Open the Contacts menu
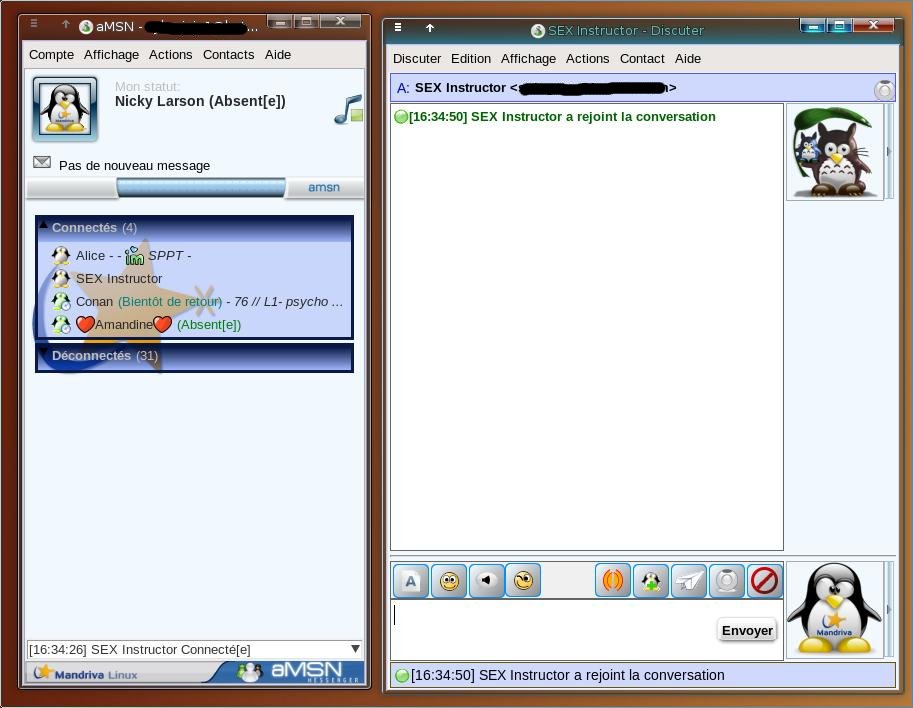The width and height of the screenshot is (913, 708). point(228,55)
